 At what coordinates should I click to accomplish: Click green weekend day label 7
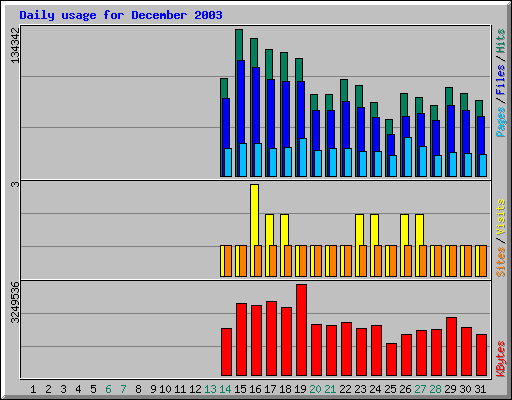pos(123,389)
